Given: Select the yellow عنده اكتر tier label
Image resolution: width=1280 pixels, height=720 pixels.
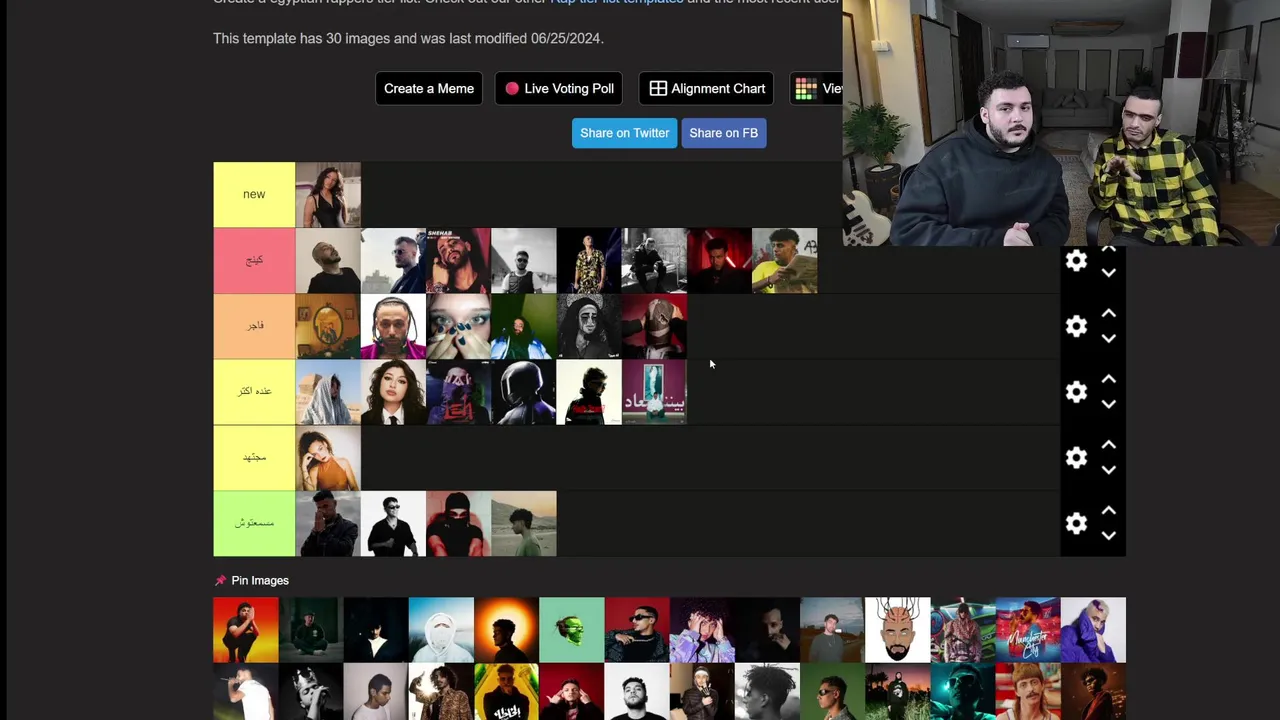Looking at the screenshot, I should (254, 392).
